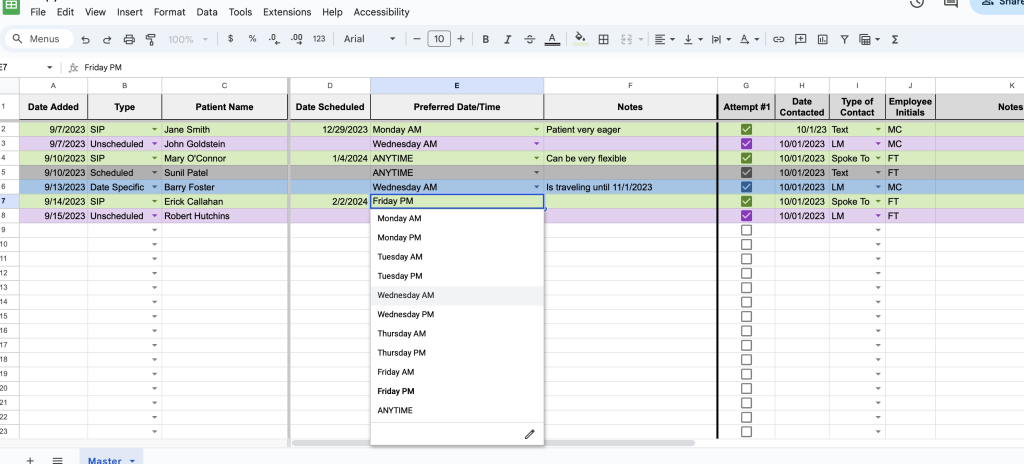Click the Menus search box
Screen dimensions: 1024x464
coord(39,39)
